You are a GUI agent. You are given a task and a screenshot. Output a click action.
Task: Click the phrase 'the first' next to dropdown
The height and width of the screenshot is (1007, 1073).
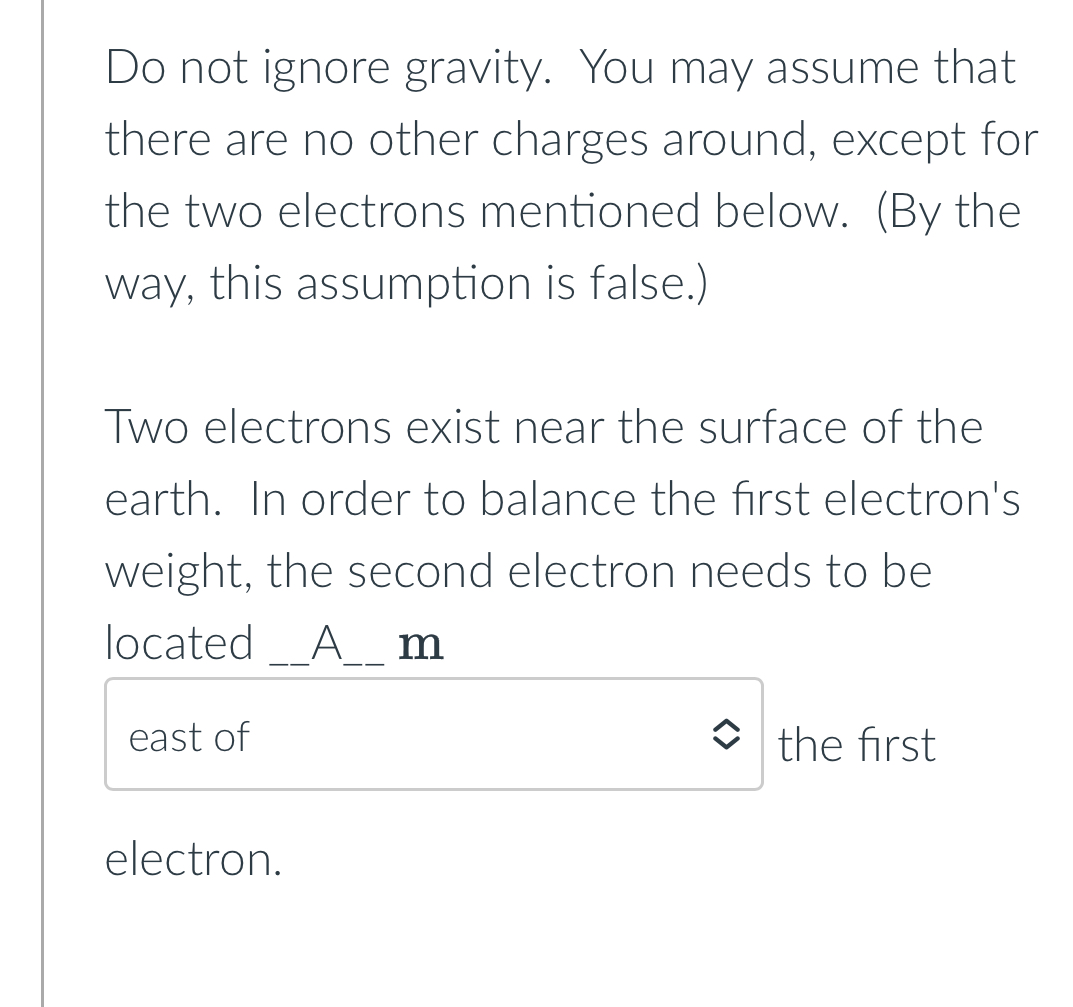(x=856, y=744)
